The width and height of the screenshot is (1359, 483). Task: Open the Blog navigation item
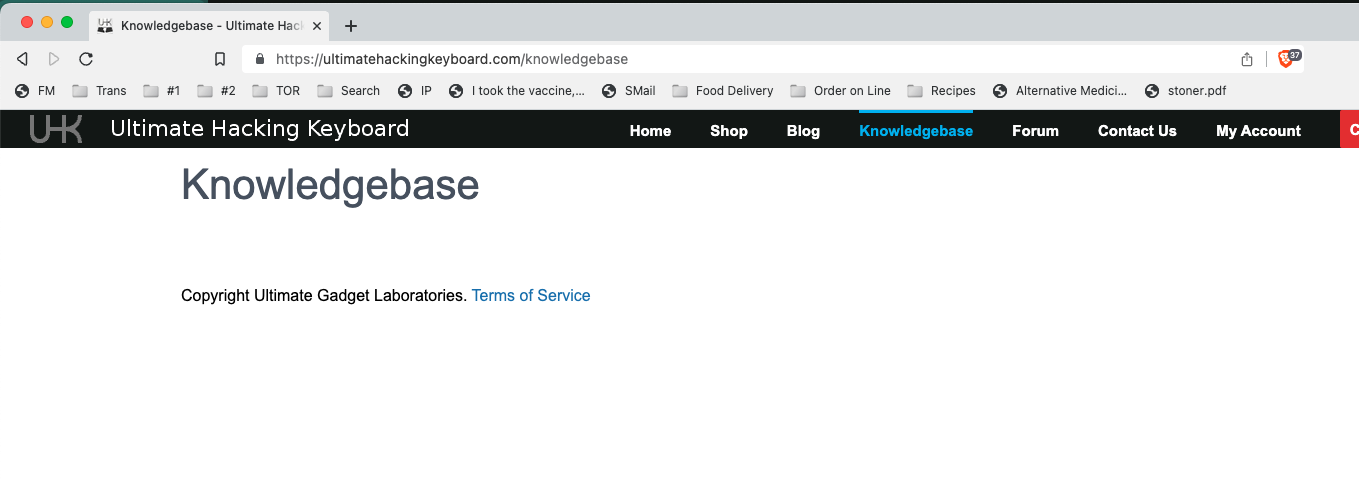(x=803, y=131)
